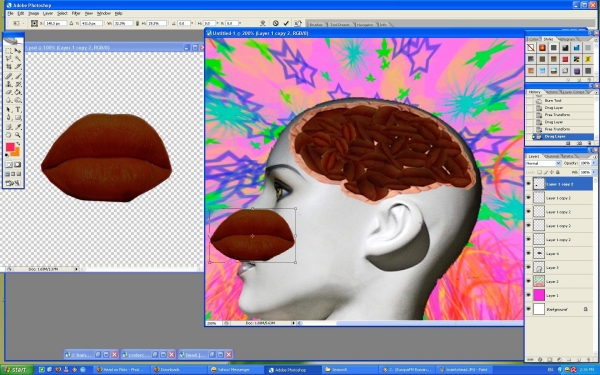Open the layer Opacity slider arrow
Image resolution: width=600 pixels, height=375 pixels.
click(x=594, y=163)
